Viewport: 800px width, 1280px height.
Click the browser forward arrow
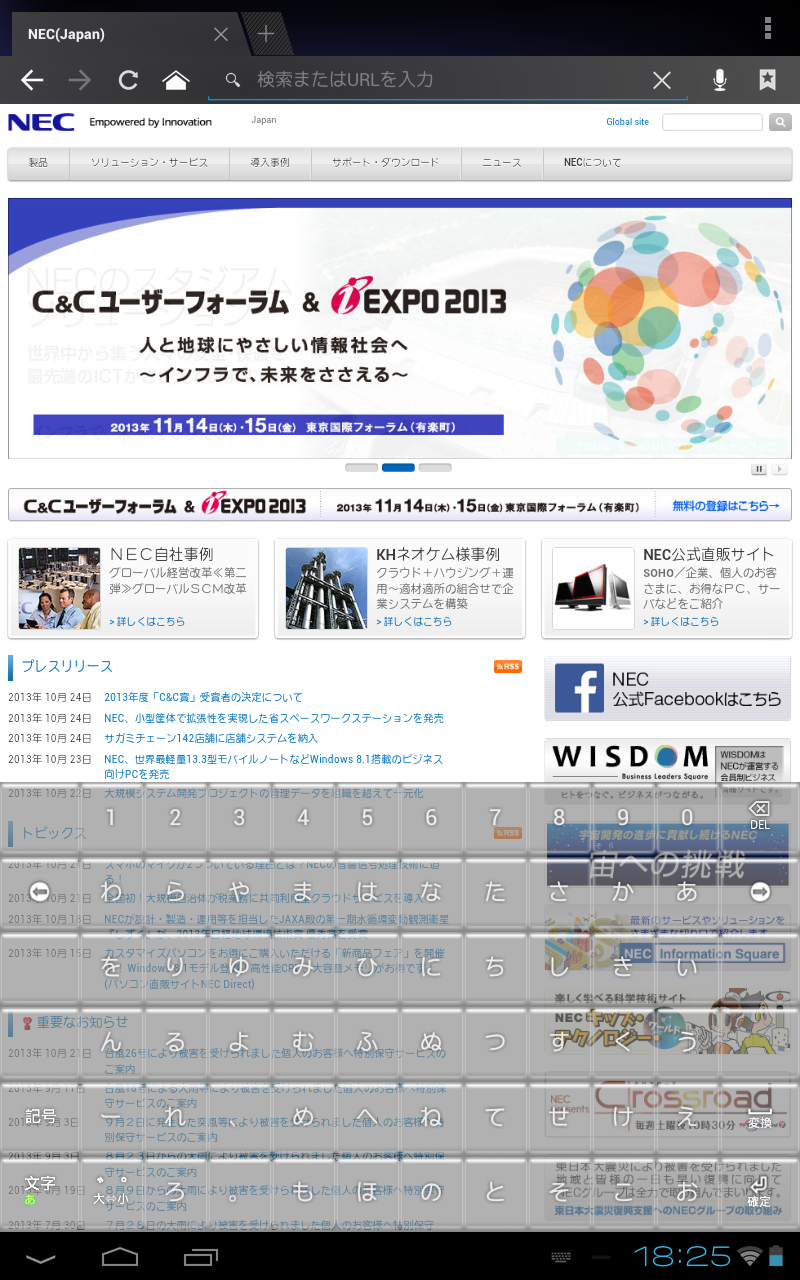80,80
